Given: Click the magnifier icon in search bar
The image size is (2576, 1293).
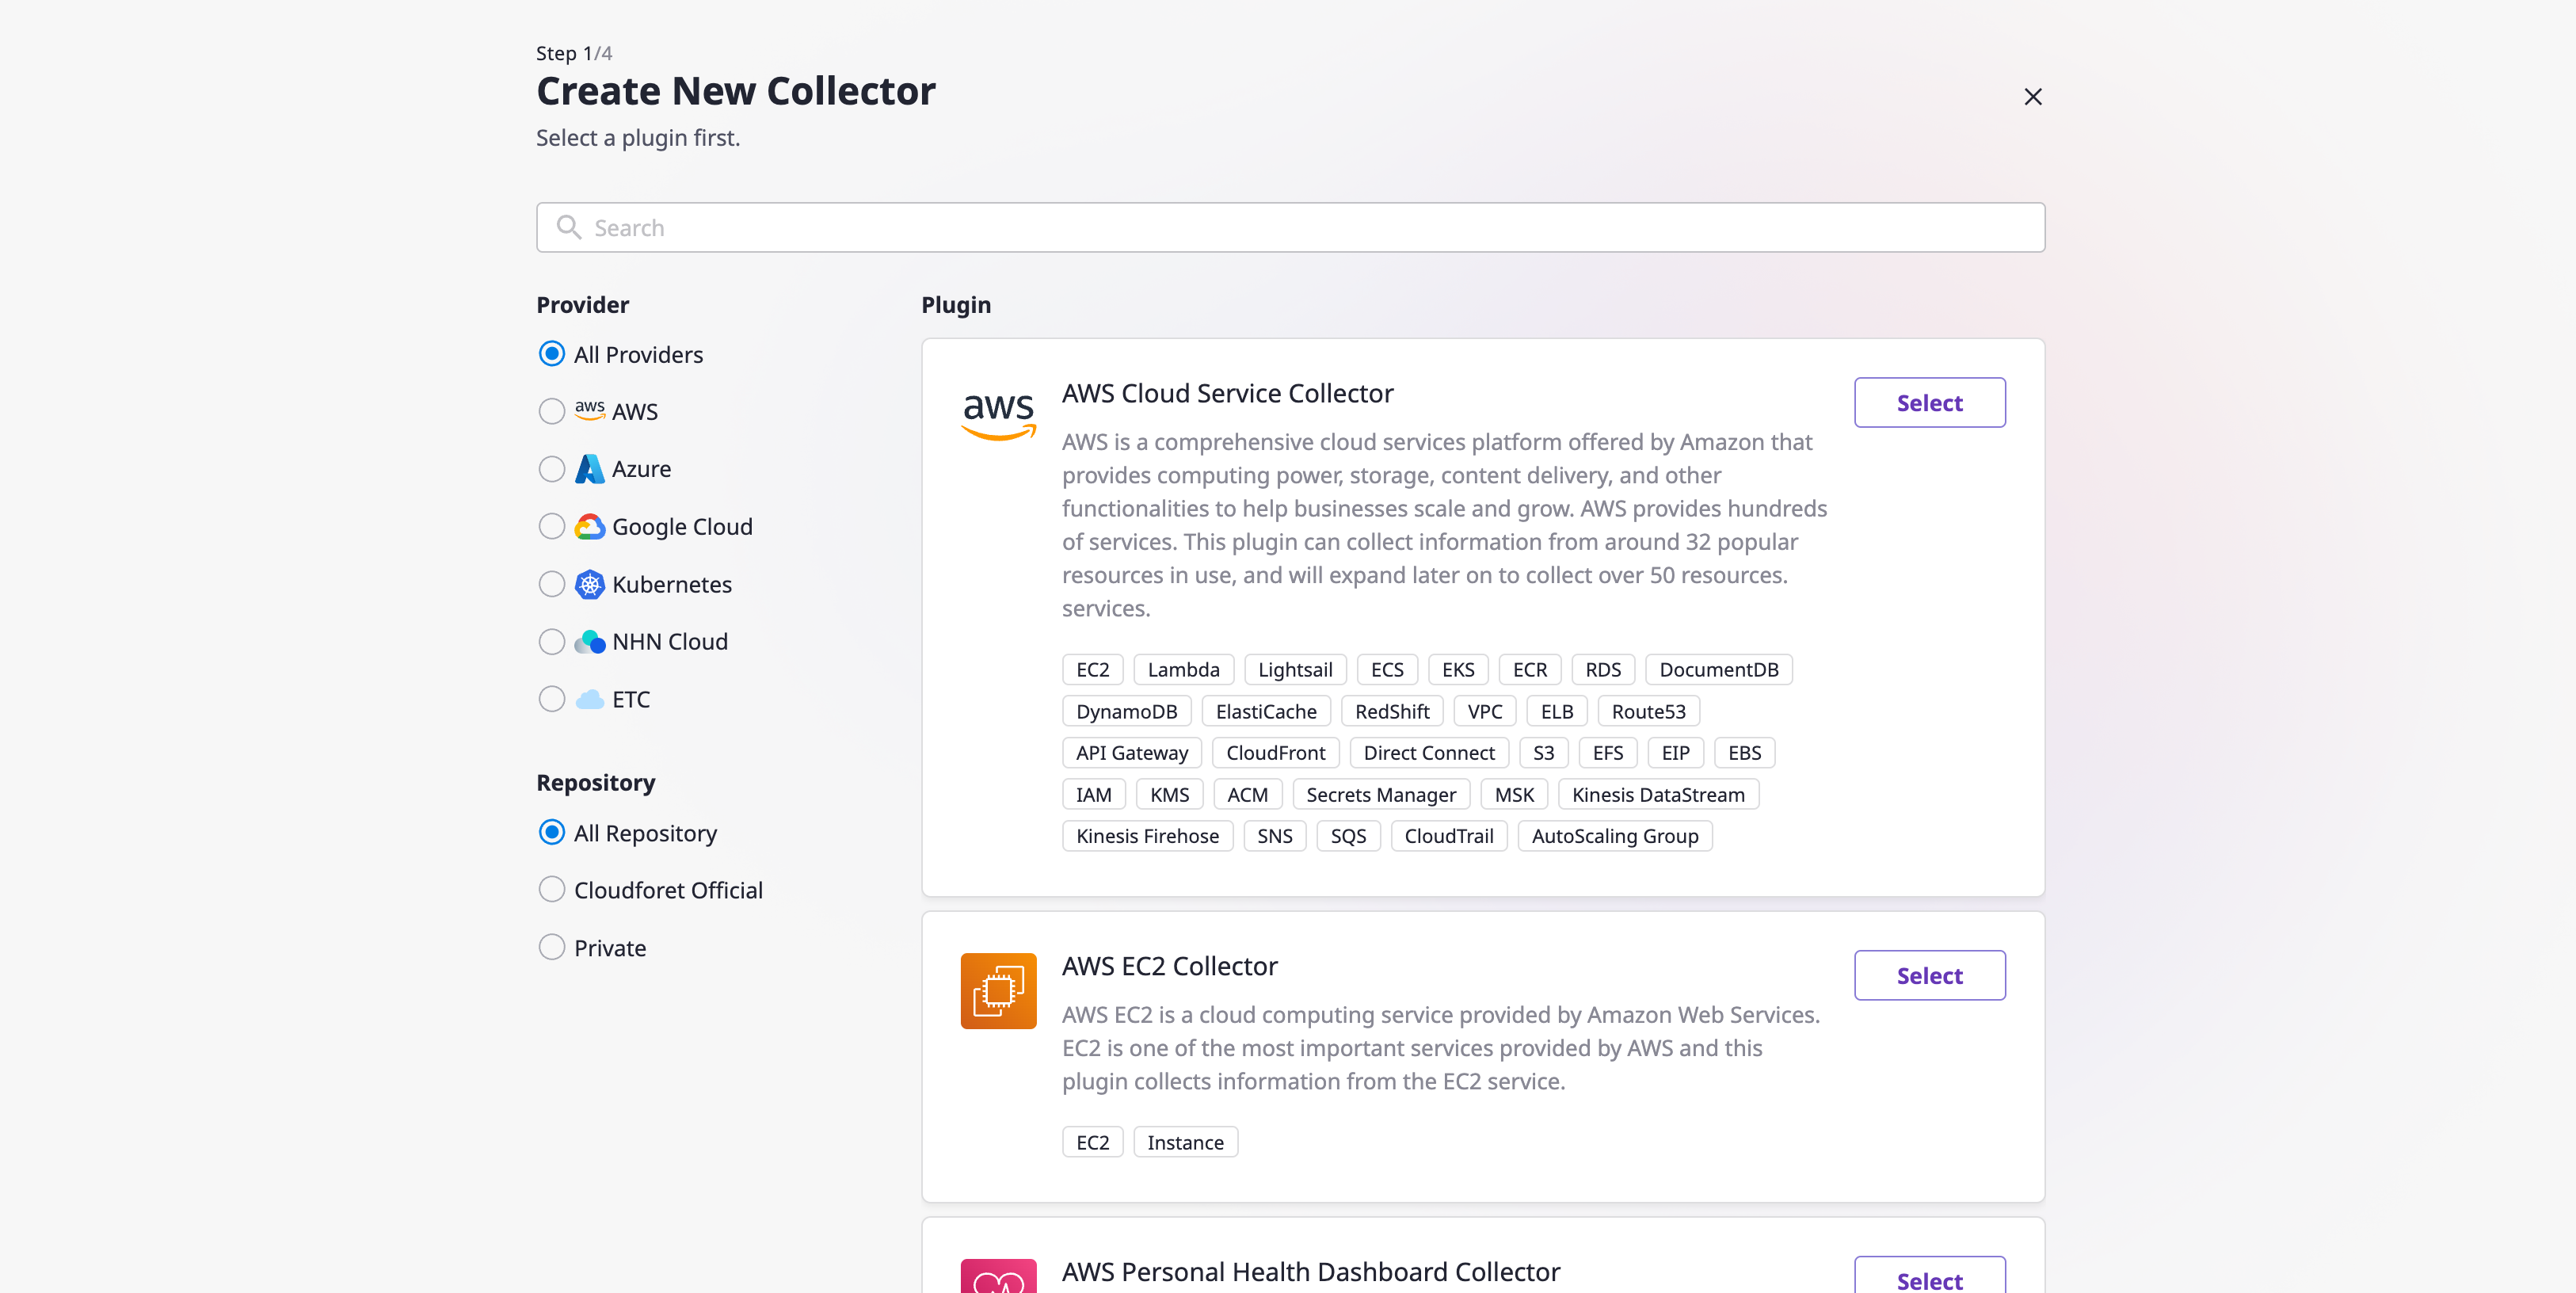Looking at the screenshot, I should click(x=569, y=227).
